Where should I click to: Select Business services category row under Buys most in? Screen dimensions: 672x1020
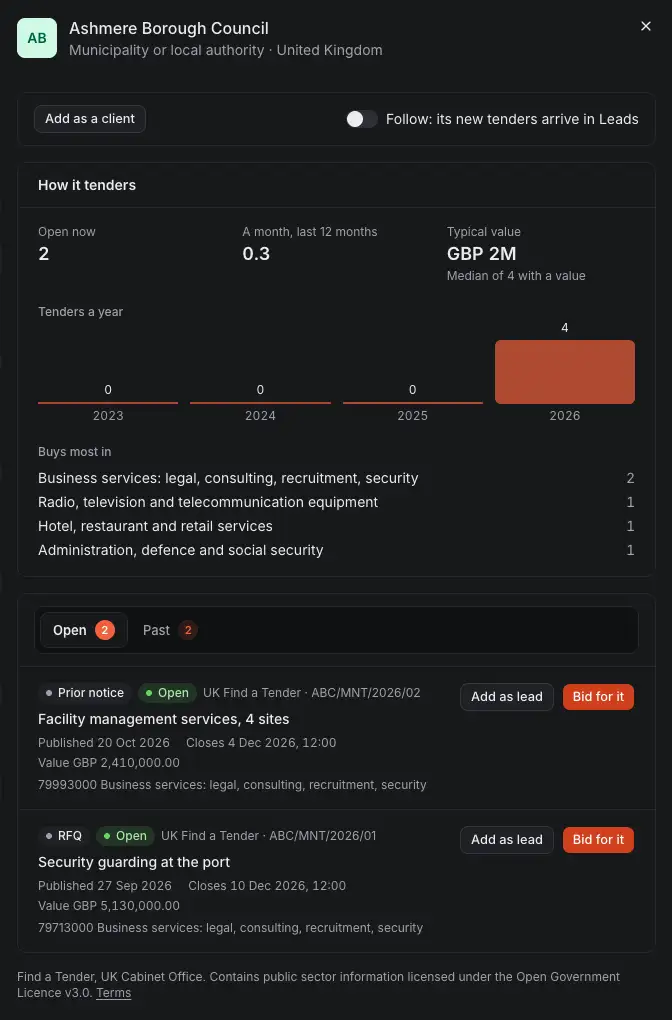(336, 478)
